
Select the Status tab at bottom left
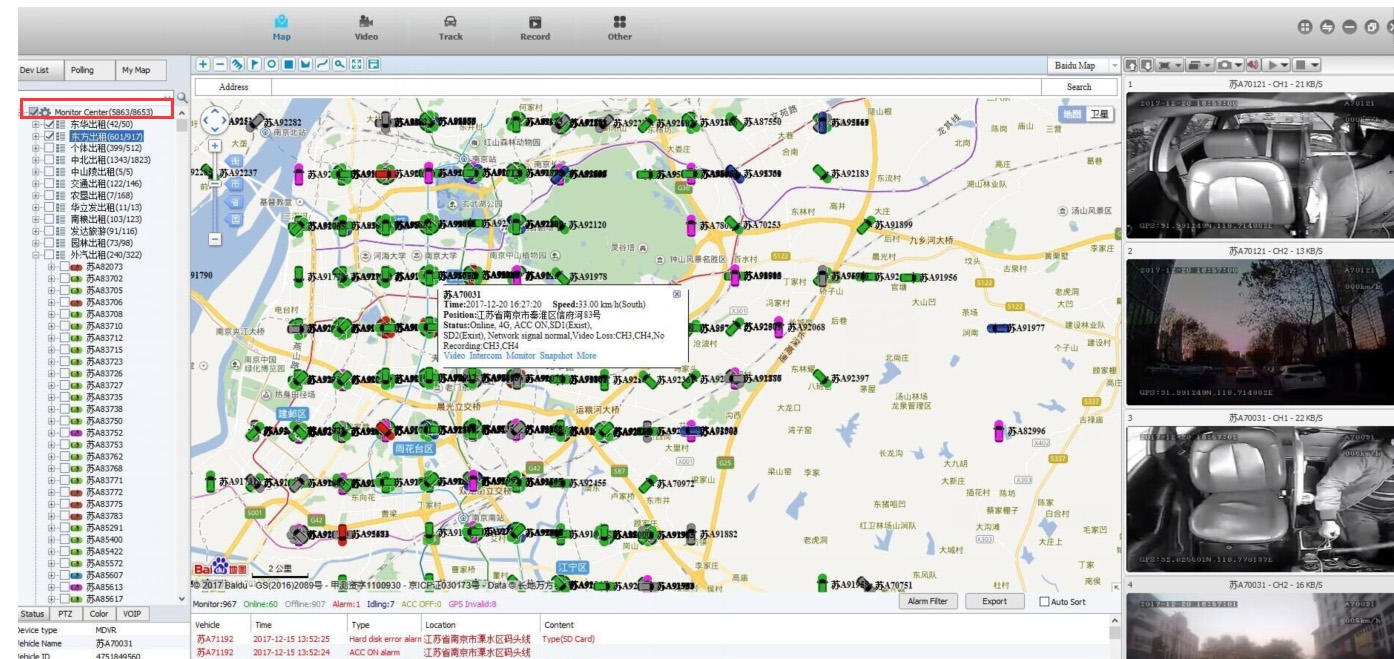pyautogui.click(x=32, y=614)
